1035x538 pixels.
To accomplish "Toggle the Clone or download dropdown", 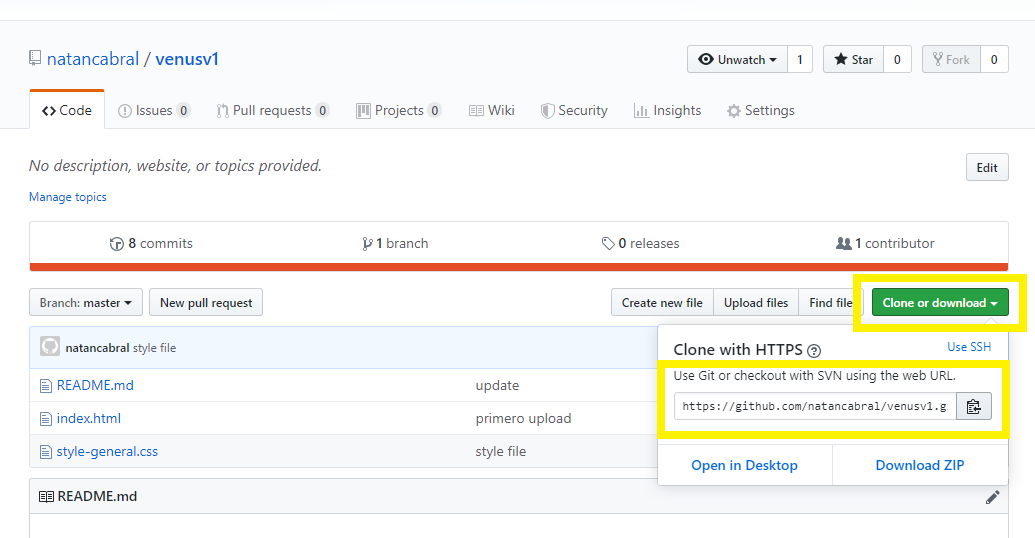I will tap(940, 302).
